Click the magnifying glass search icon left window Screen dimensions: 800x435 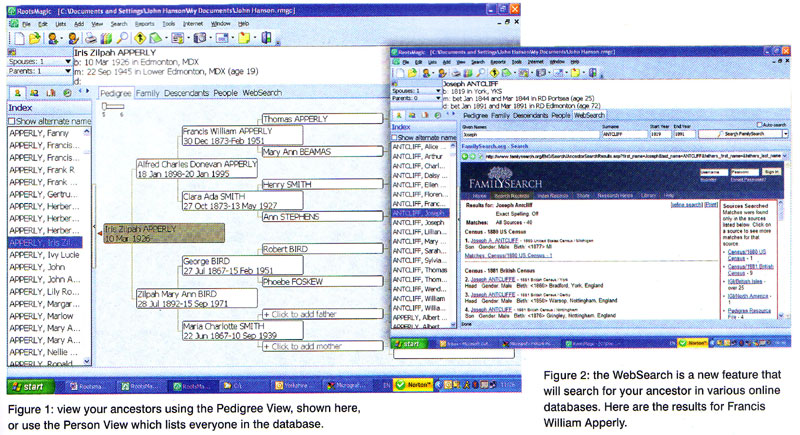[122, 38]
